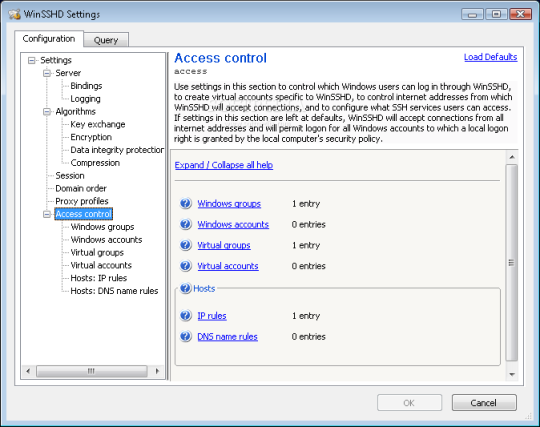The image size is (540, 427).
Task: Click help icon beside Windows accounts link
Action: click(185, 224)
